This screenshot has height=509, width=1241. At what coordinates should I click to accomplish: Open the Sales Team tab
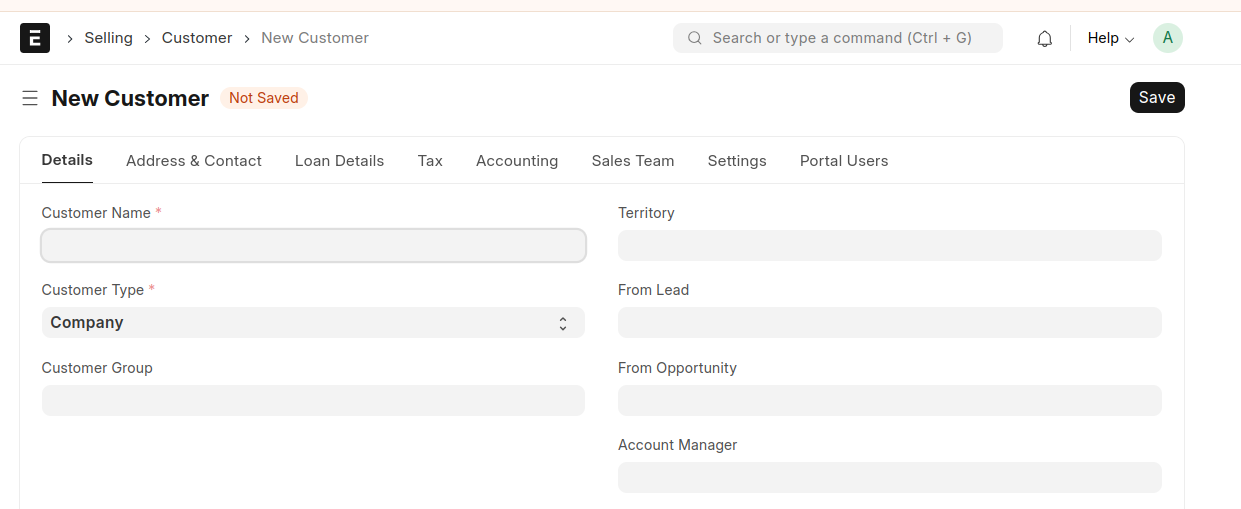pyautogui.click(x=632, y=161)
